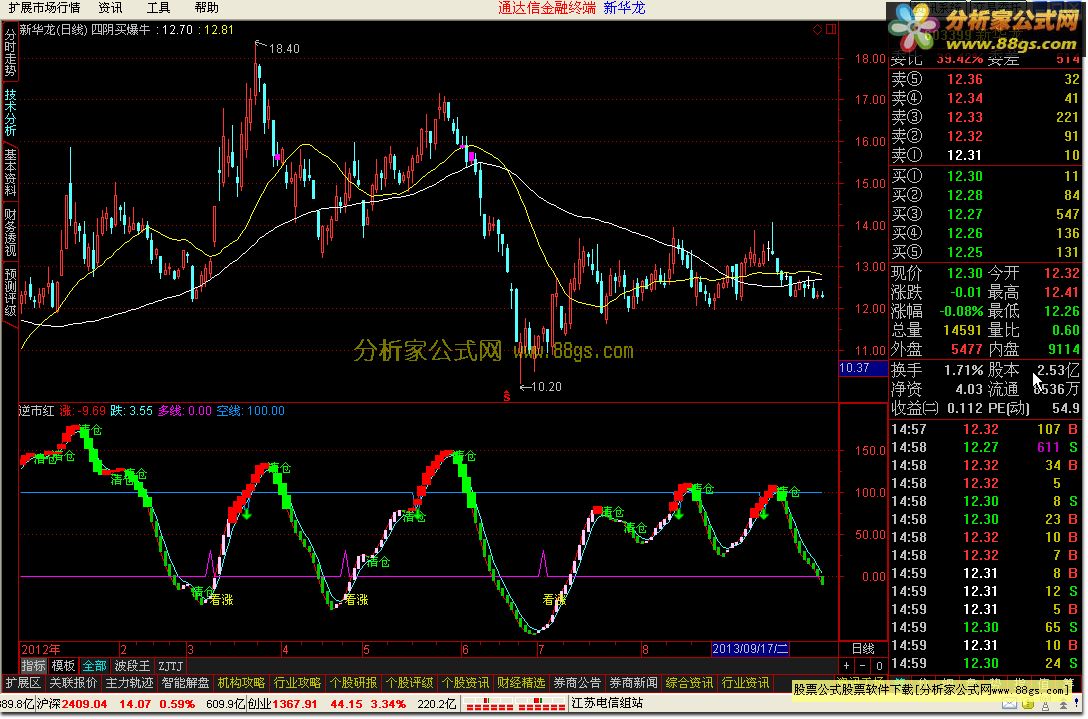Select the 模板 tab below the chart
The width and height of the screenshot is (1088, 719).
pos(63,666)
